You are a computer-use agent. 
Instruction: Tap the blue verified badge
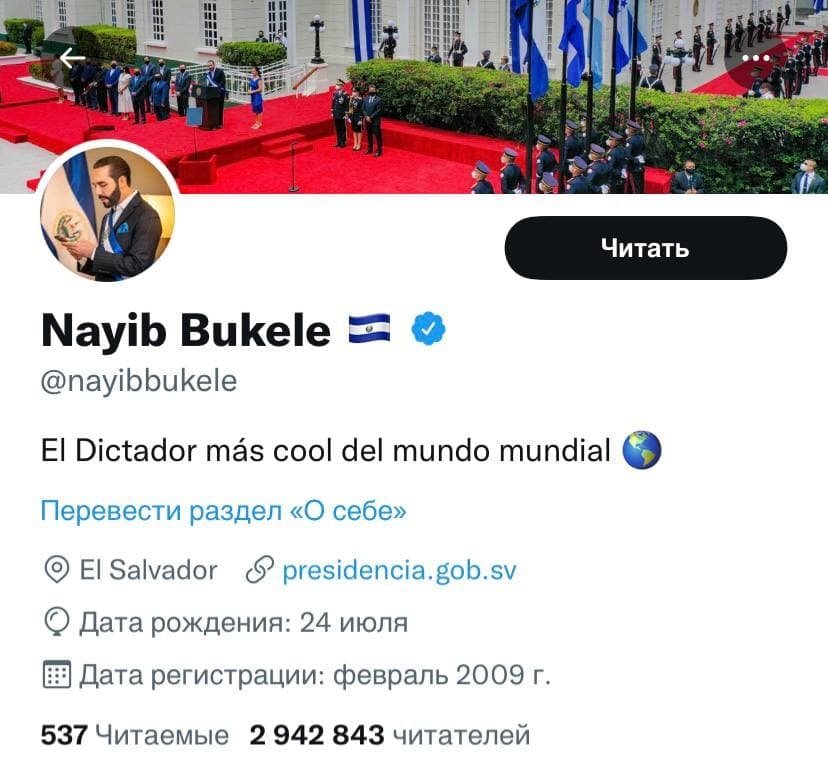428,329
